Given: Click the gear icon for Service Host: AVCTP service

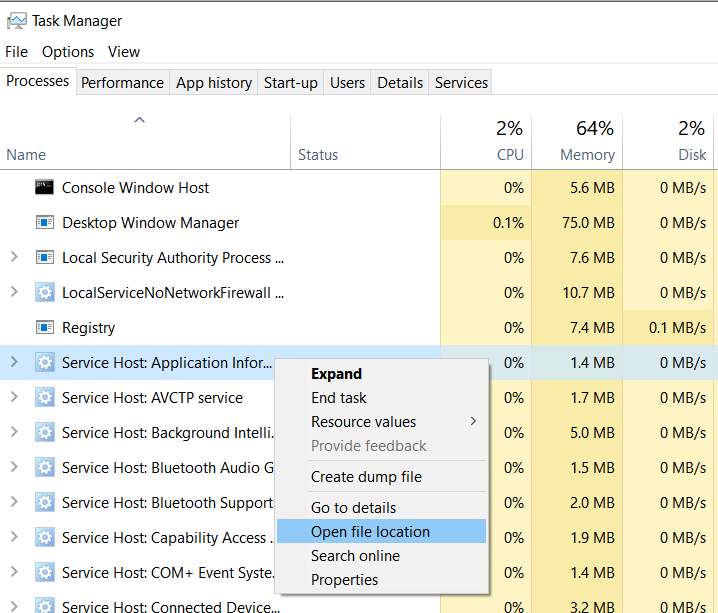Looking at the screenshot, I should (x=44, y=398).
